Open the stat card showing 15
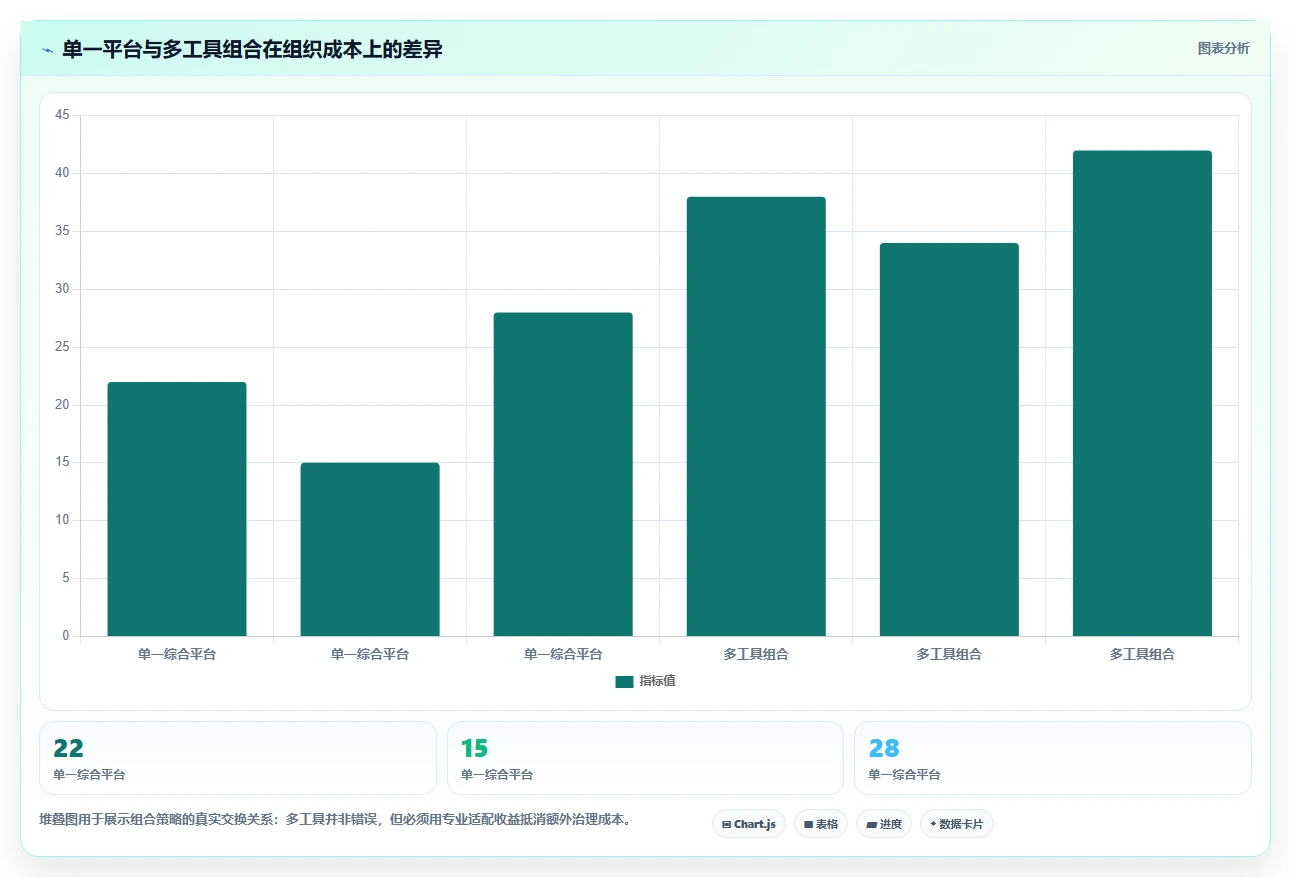 coord(645,758)
